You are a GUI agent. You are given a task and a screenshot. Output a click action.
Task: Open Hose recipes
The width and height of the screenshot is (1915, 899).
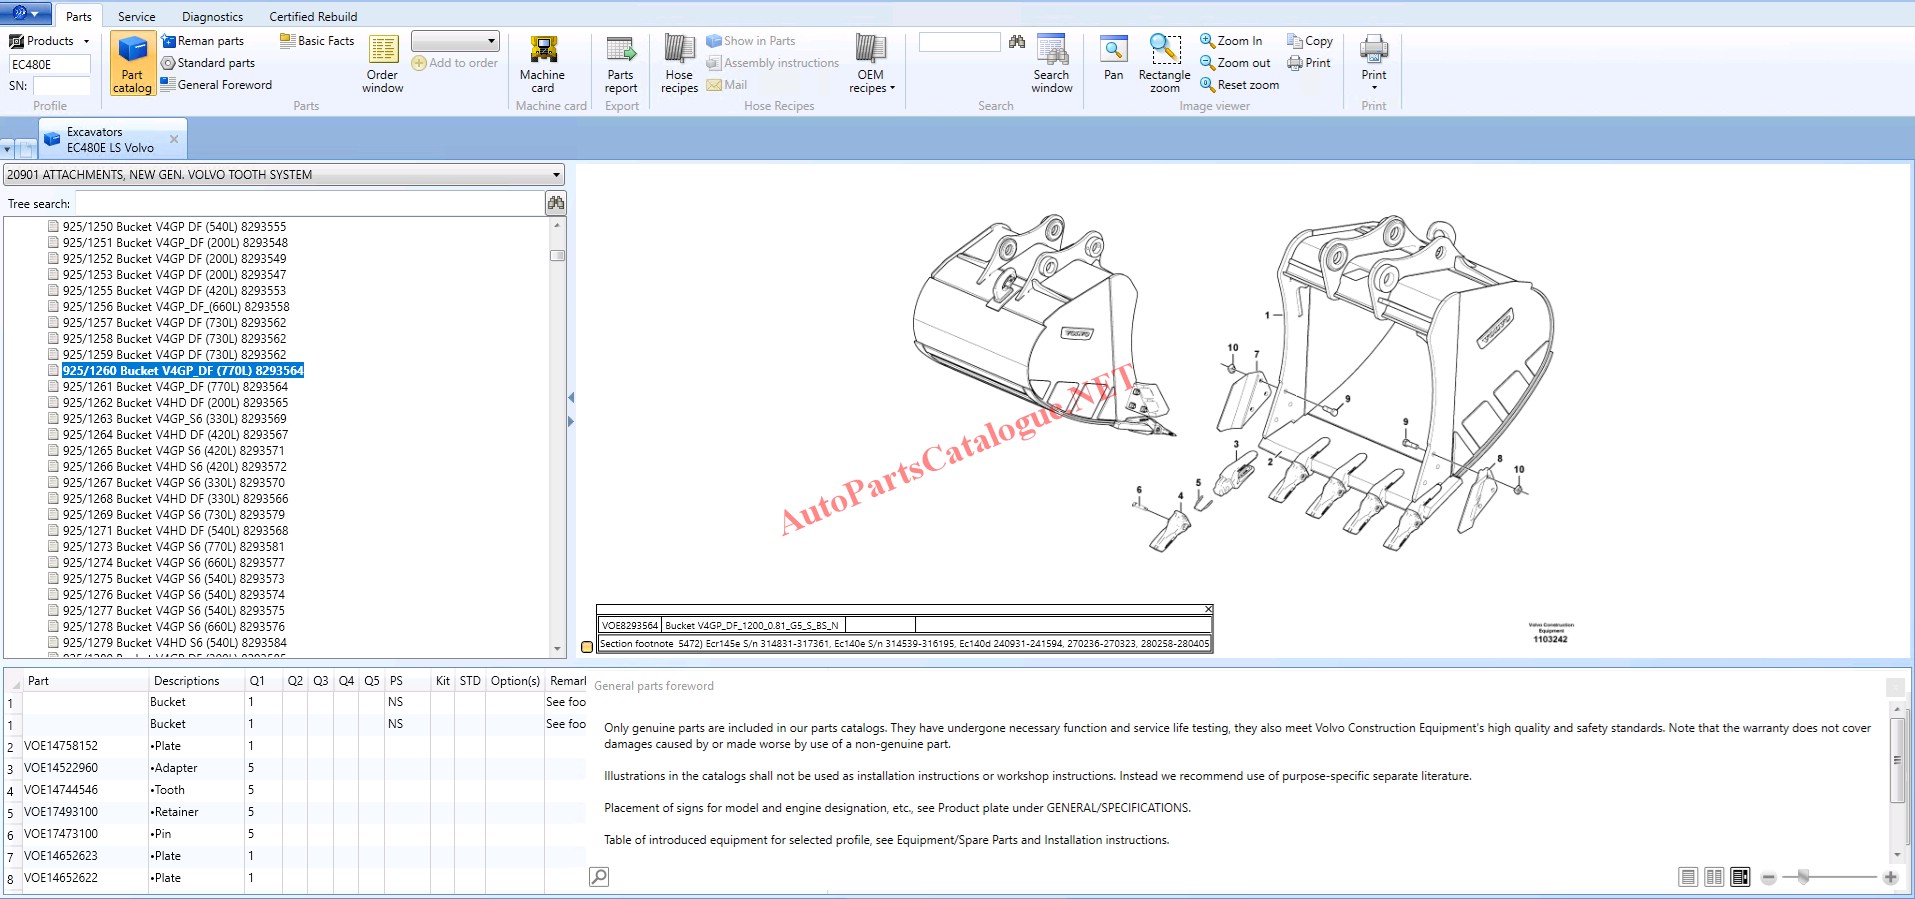click(x=679, y=64)
